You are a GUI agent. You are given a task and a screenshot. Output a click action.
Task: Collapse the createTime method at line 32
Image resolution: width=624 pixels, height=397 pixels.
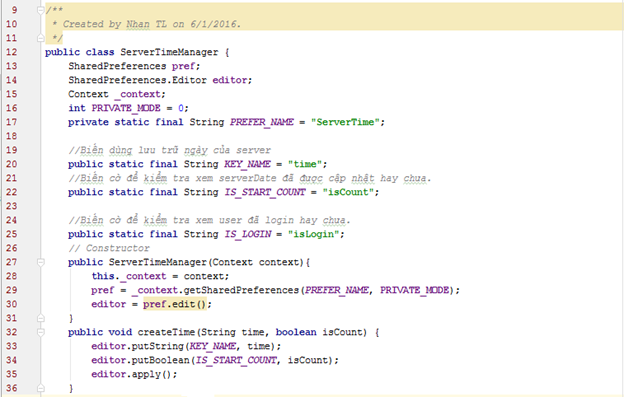(41, 332)
